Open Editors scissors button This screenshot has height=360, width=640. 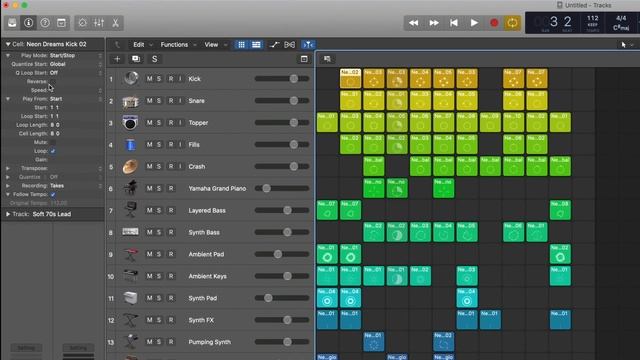point(116,23)
